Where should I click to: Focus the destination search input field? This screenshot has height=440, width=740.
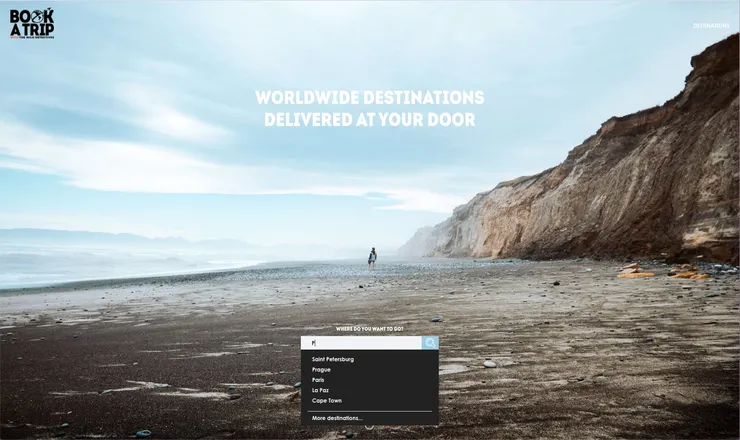pos(362,343)
